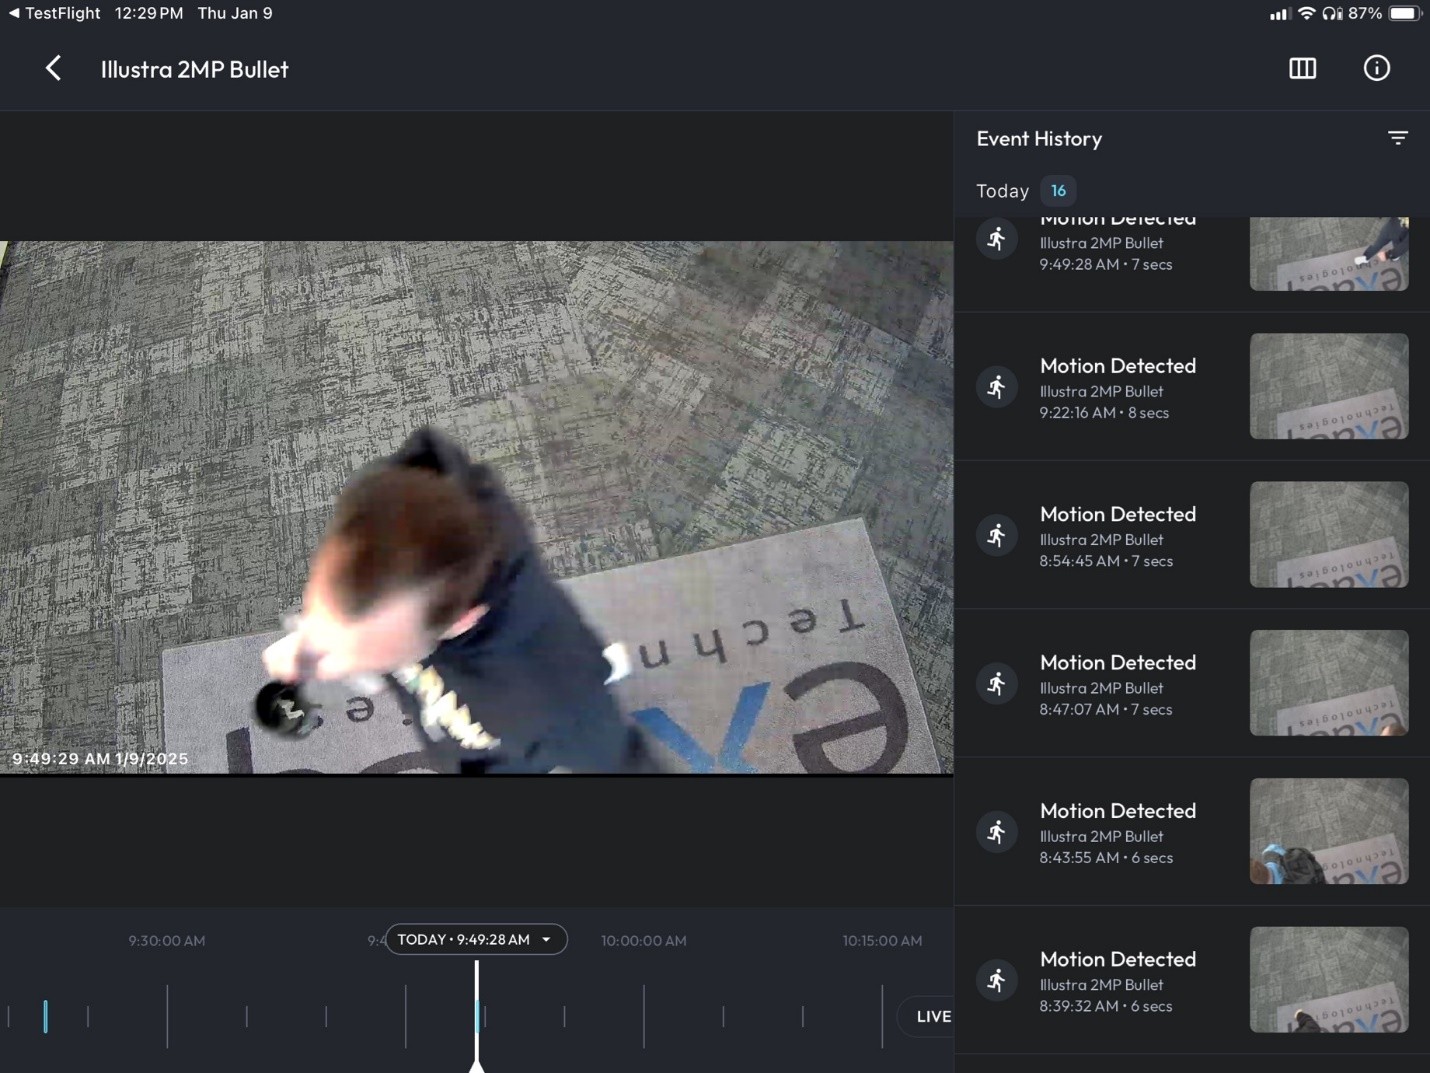Click the 10:00:00 AM timeline label
Viewport: 1430px width, 1073px height.
coord(644,941)
